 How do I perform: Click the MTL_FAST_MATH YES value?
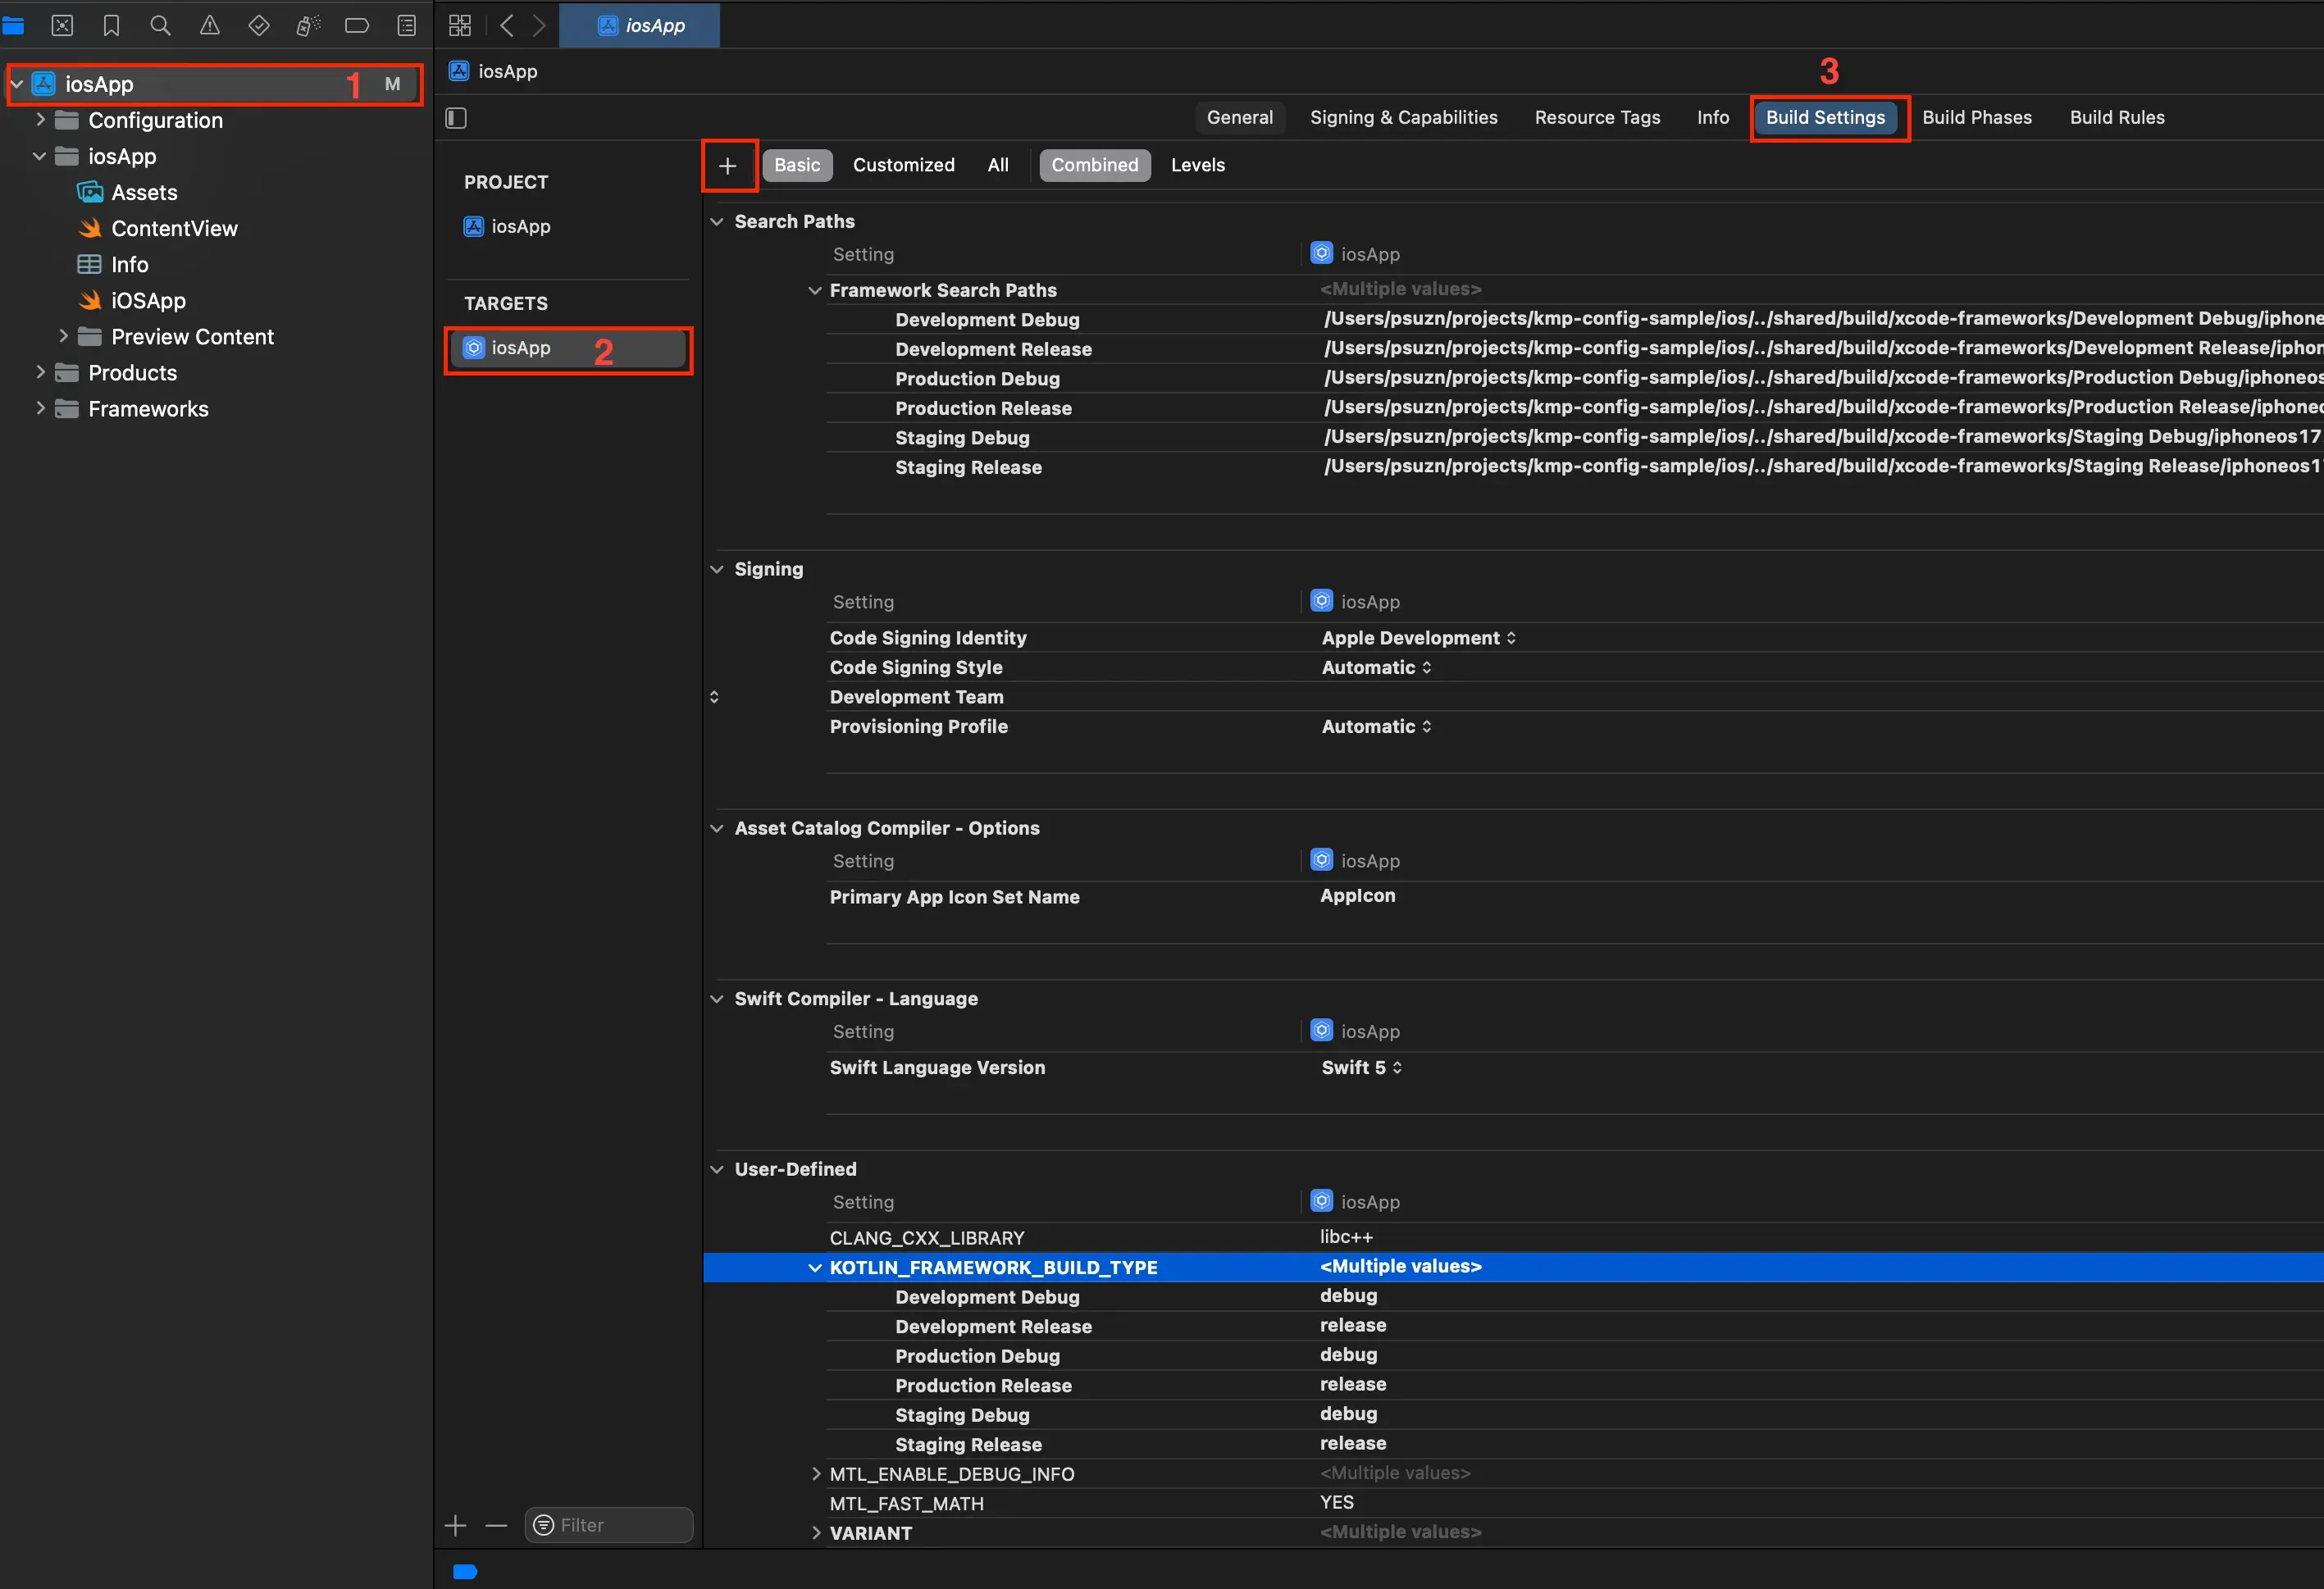1336,1502
